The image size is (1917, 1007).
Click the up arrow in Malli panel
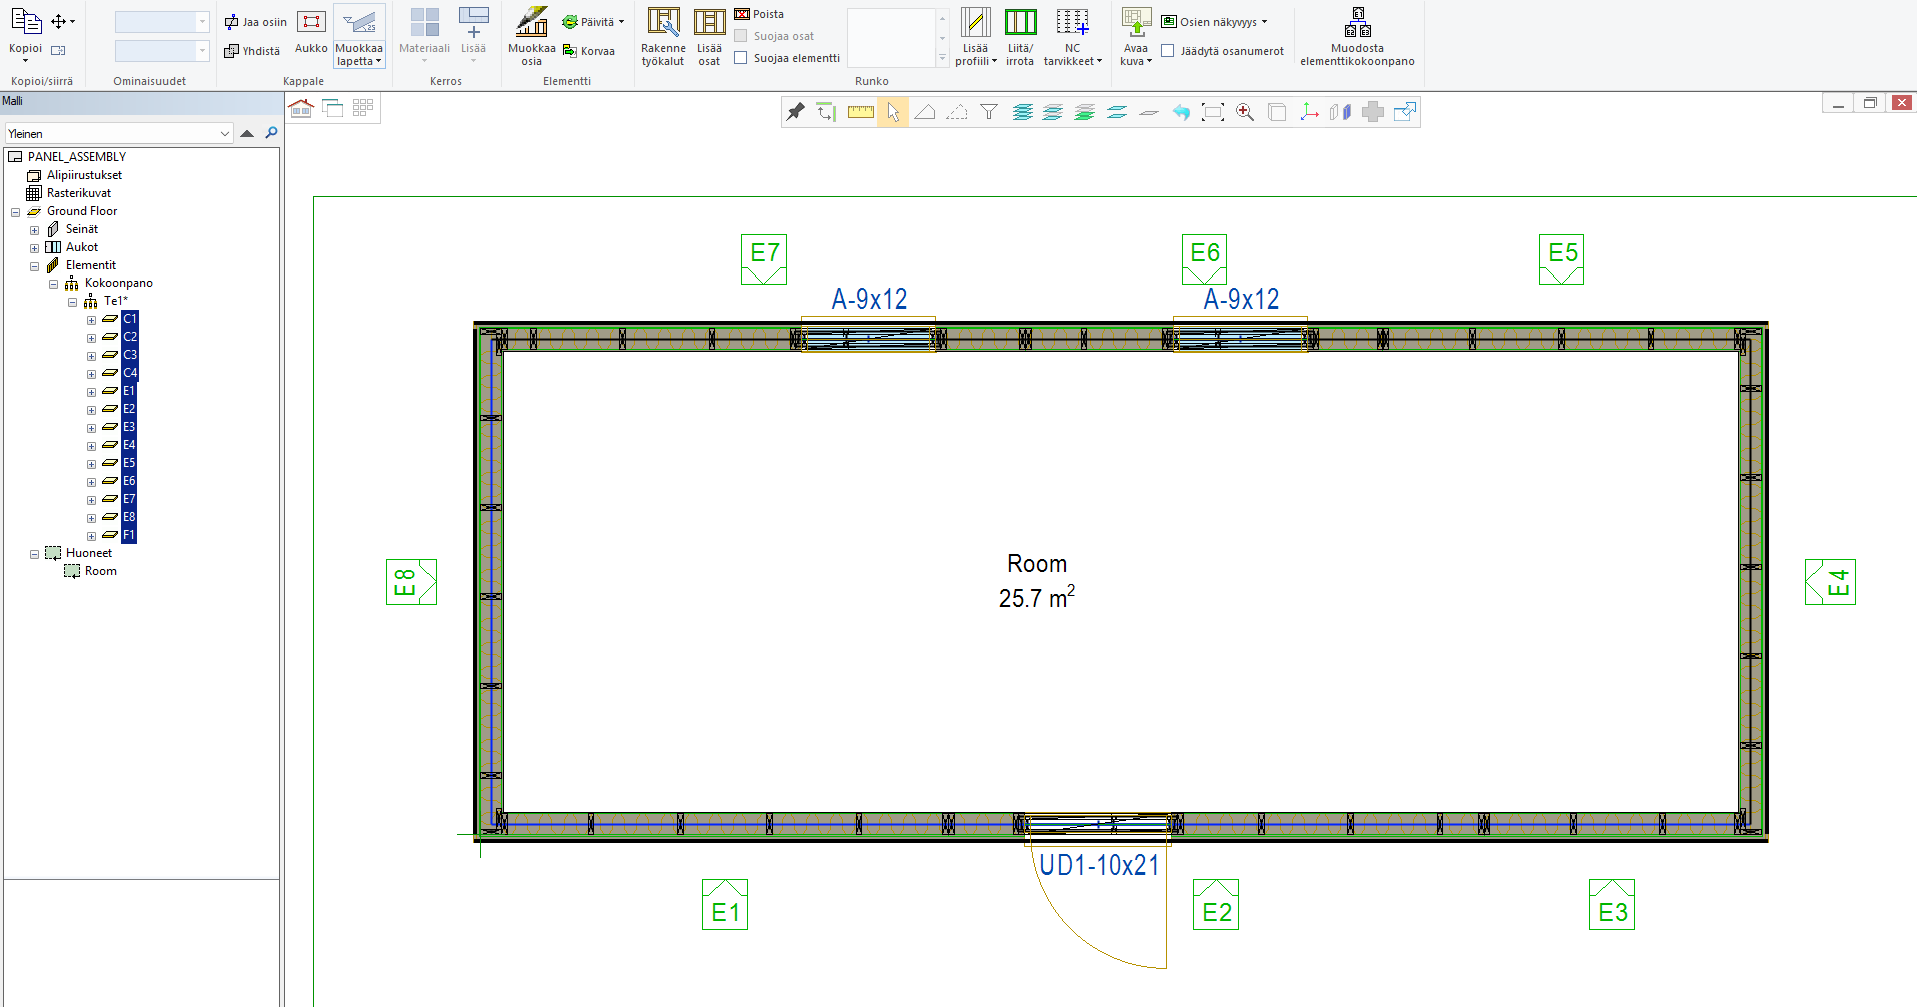247,133
